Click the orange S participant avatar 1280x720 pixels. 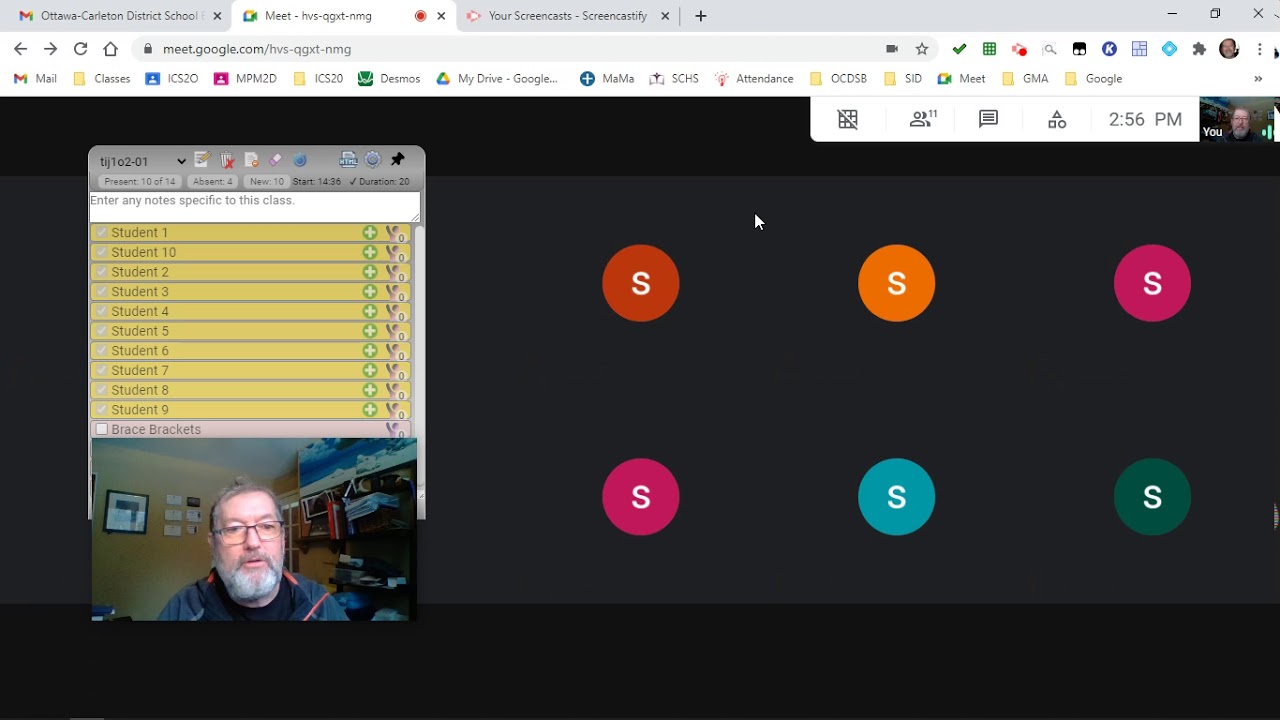tap(896, 283)
